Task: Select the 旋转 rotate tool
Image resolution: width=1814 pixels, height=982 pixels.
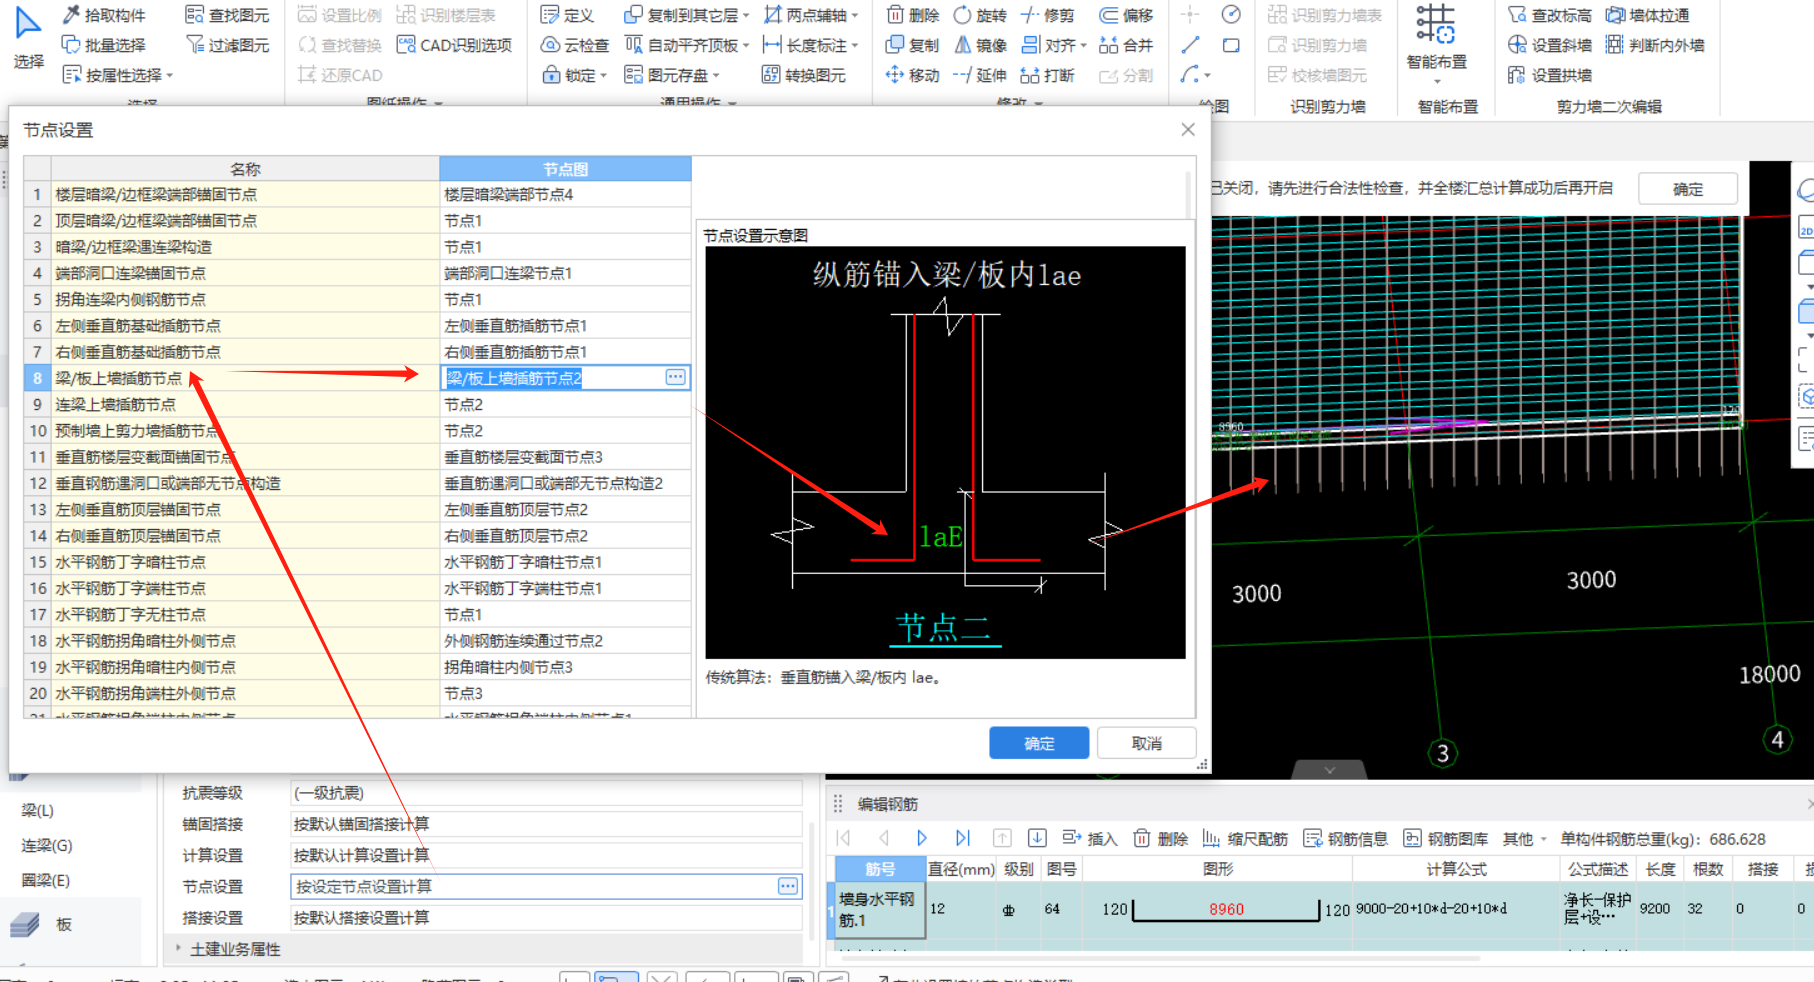Action: 980,15
